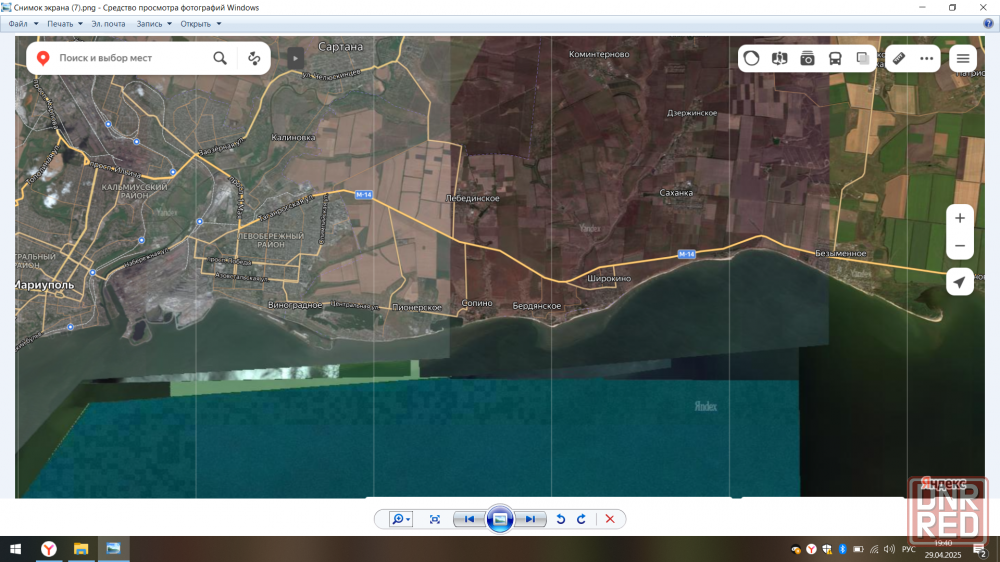Click the Bluetooth tray icon
The height and width of the screenshot is (562, 1000).
(842, 549)
